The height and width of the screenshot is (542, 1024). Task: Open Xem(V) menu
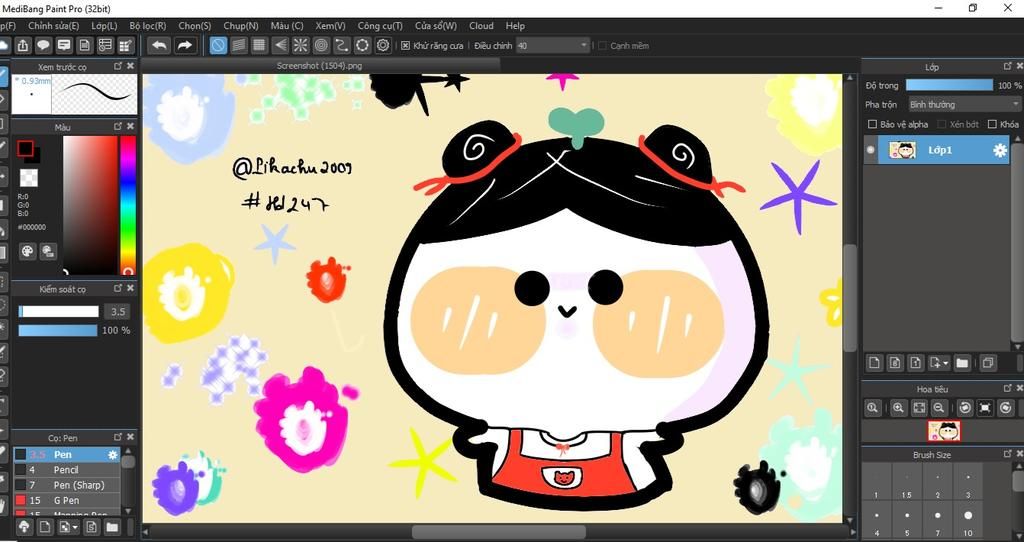330,26
